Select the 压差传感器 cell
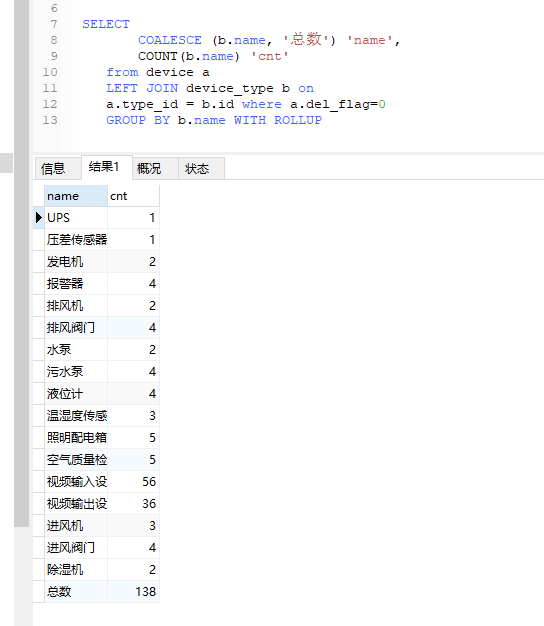 point(75,240)
